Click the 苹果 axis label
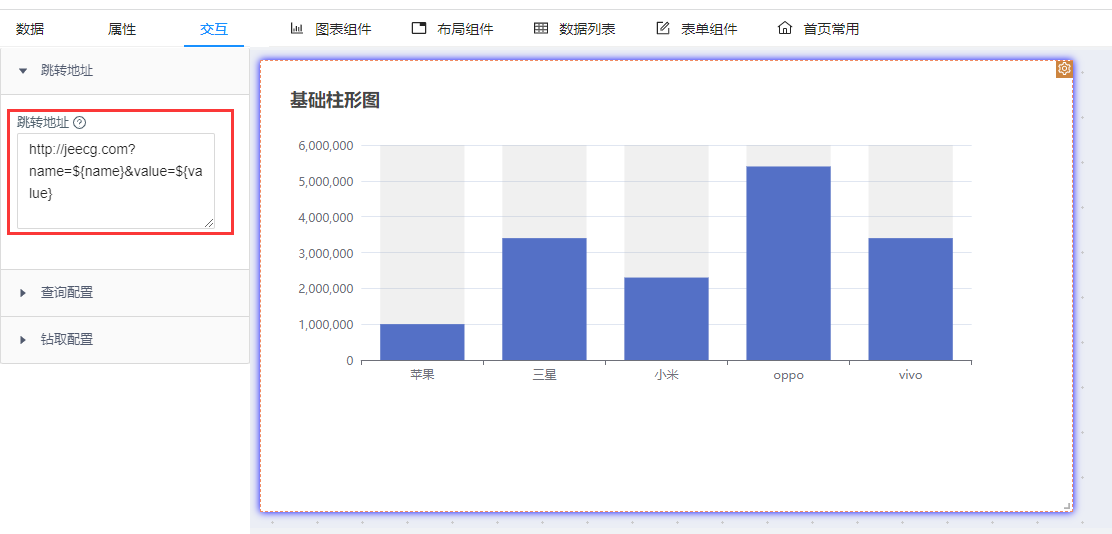1112x534 pixels. click(x=422, y=375)
